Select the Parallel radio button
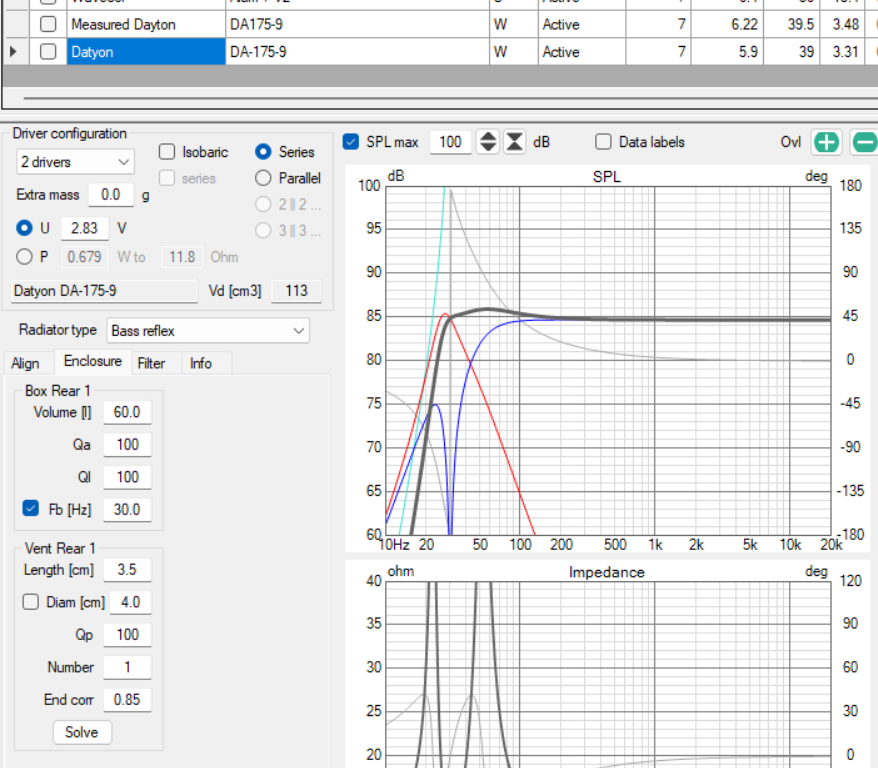 click(263, 178)
